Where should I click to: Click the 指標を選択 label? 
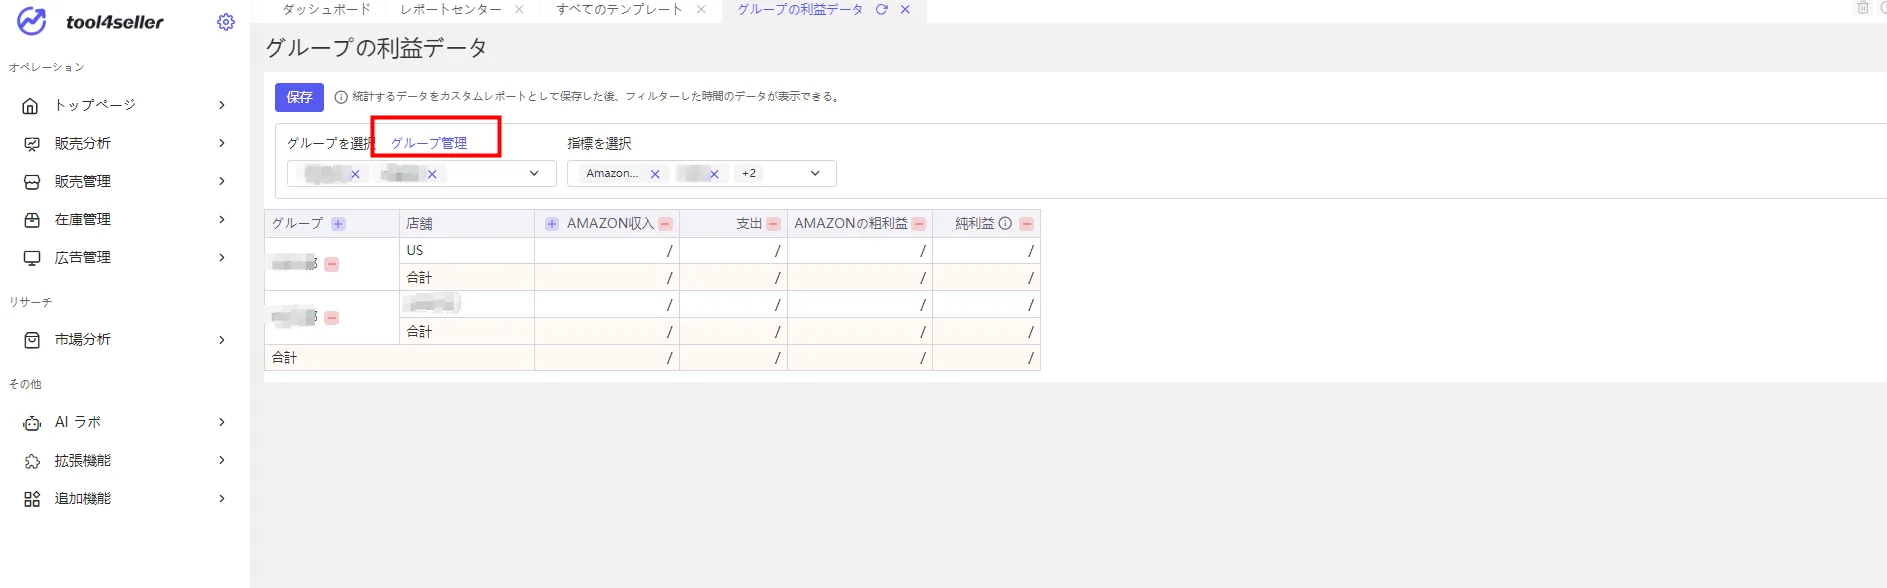pyautogui.click(x=599, y=143)
